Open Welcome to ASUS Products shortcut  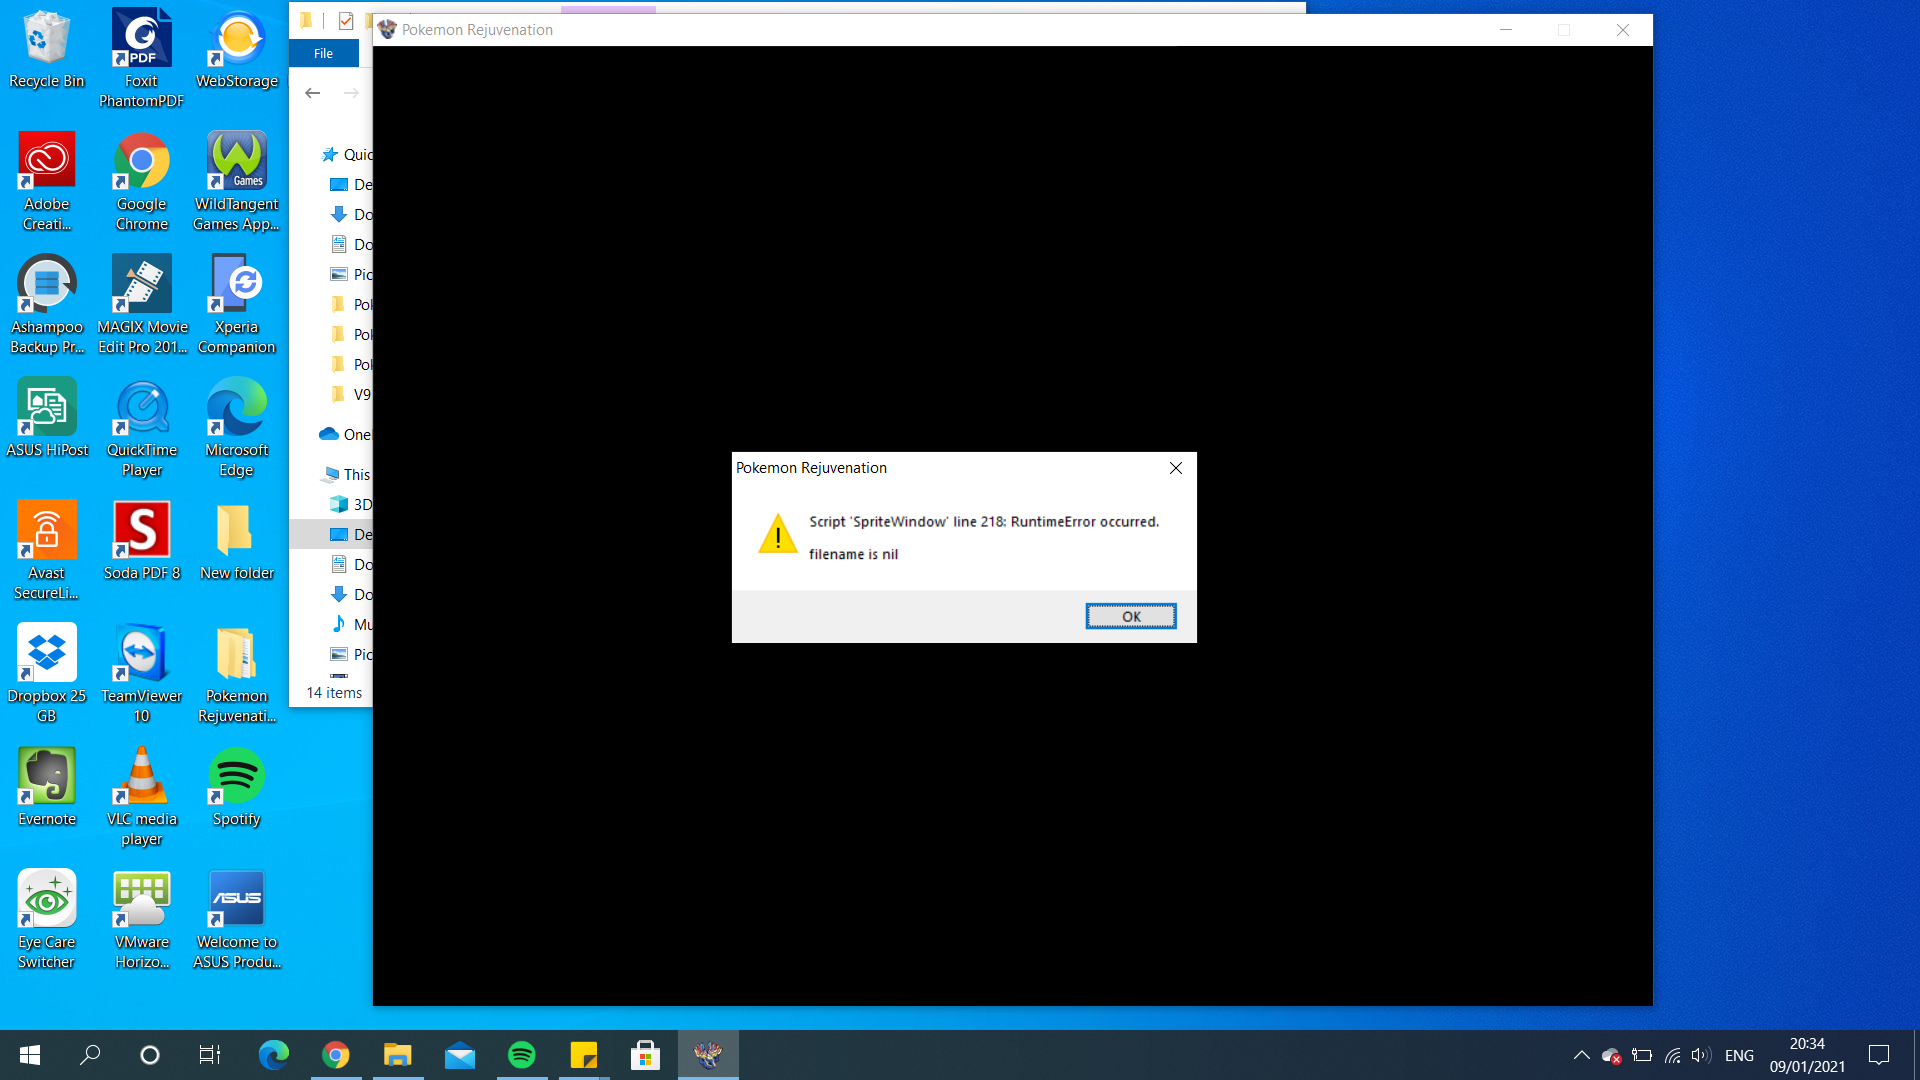click(237, 920)
